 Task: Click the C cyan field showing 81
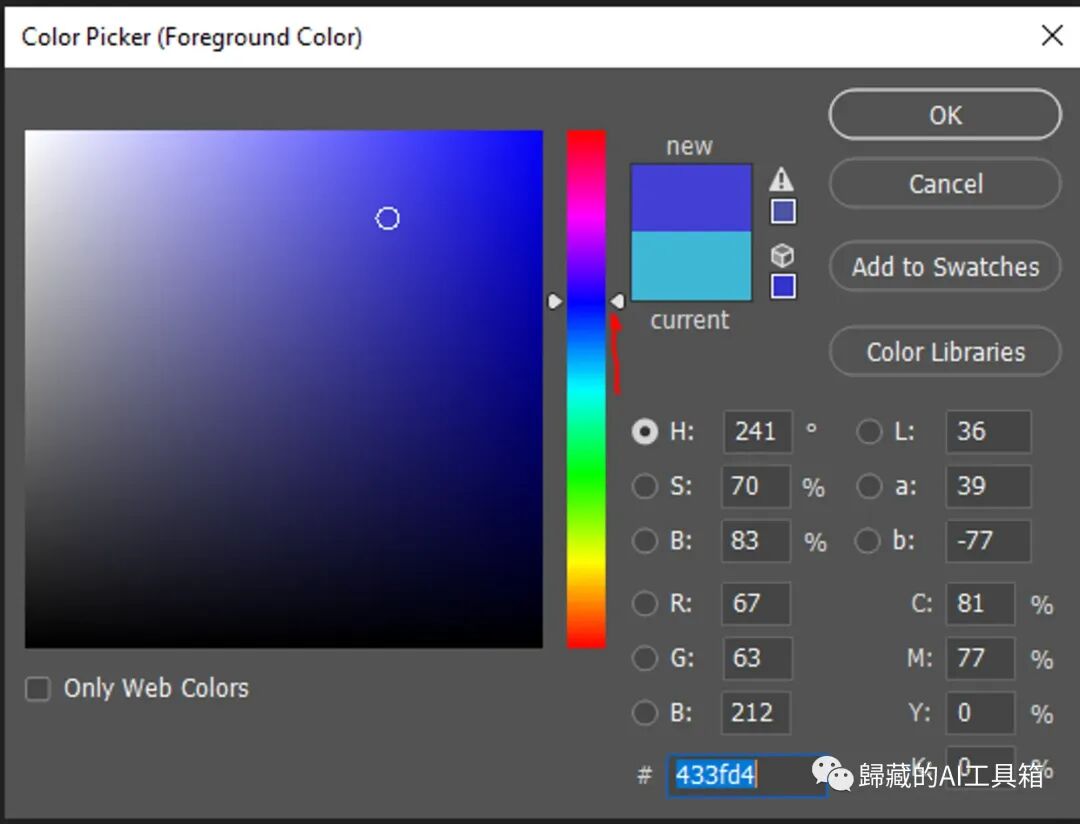point(980,604)
